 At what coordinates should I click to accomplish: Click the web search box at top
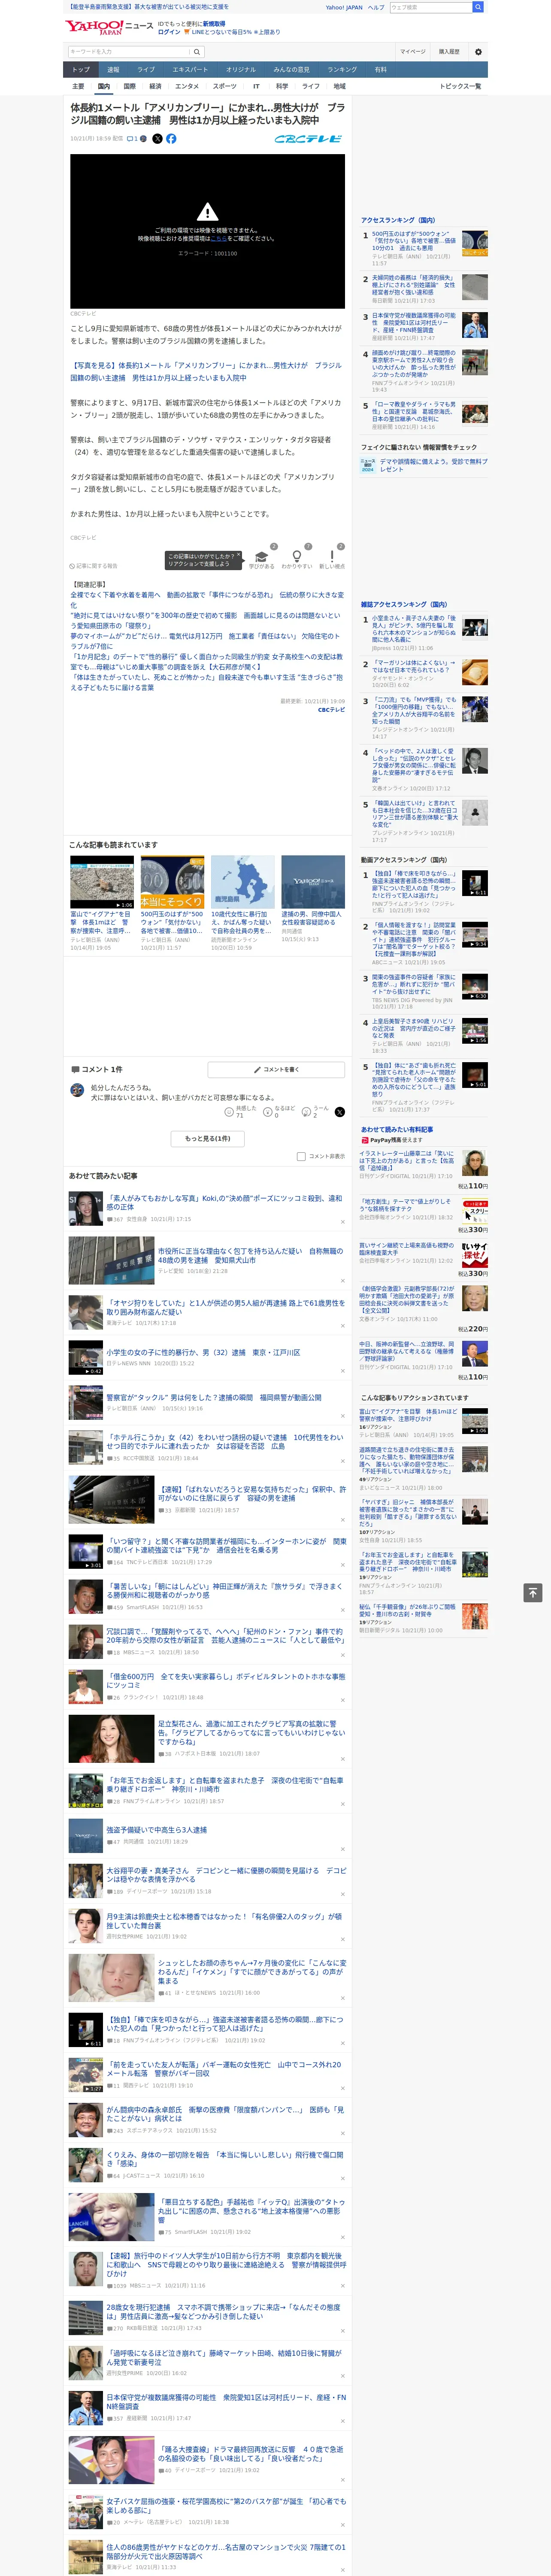(x=431, y=7)
